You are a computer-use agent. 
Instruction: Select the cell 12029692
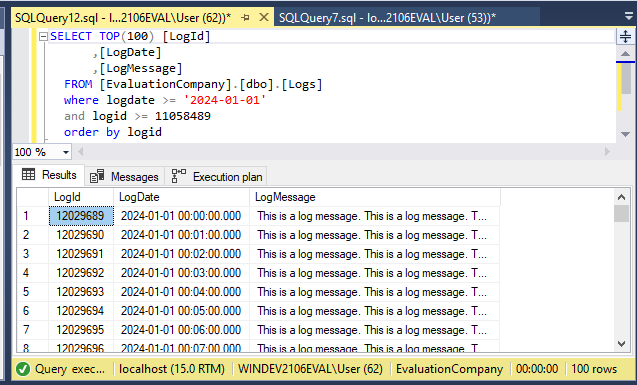pyautogui.click(x=81, y=273)
